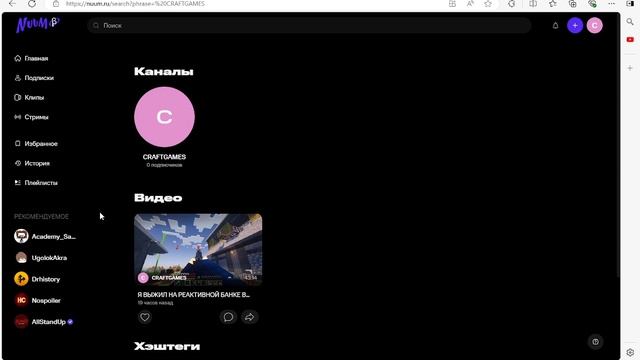The image size is (640, 360).
Task: Open Edge sidebar search icon
Action: coord(630,22)
